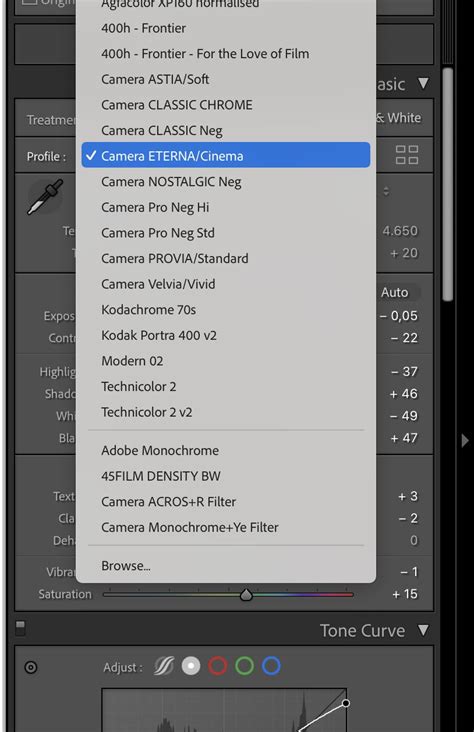This screenshot has width=474, height=732.
Task: Open the white balance preset stepper
Action: 386,191
